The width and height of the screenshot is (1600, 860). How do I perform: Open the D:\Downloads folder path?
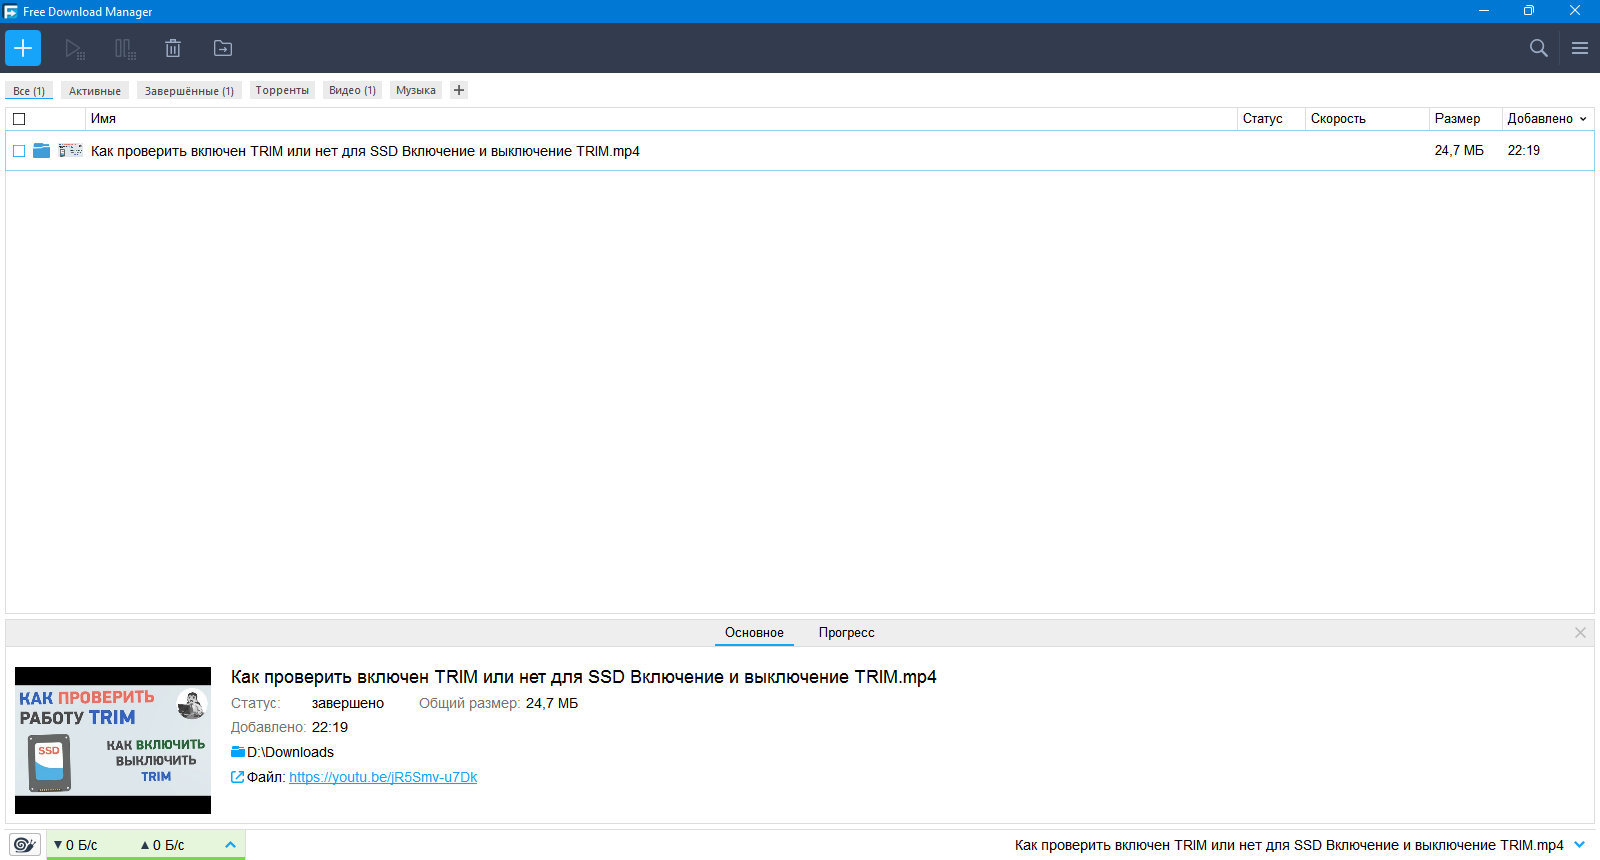click(x=290, y=752)
